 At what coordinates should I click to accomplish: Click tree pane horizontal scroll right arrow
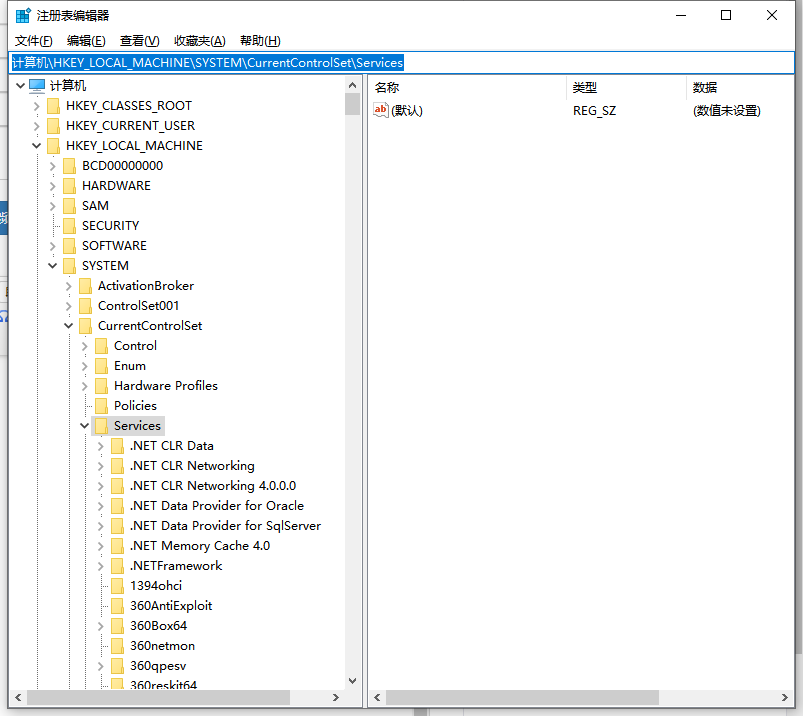click(x=335, y=698)
